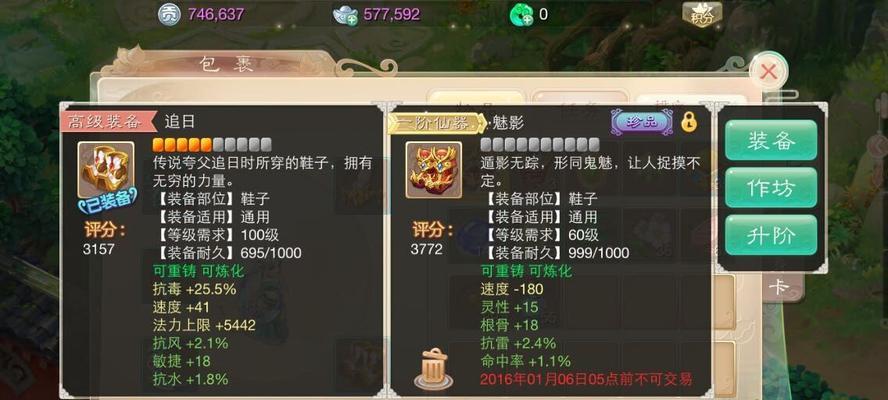Tap the 贡 contribution coin icon
The width and height of the screenshot is (888, 400).
pos(169,15)
